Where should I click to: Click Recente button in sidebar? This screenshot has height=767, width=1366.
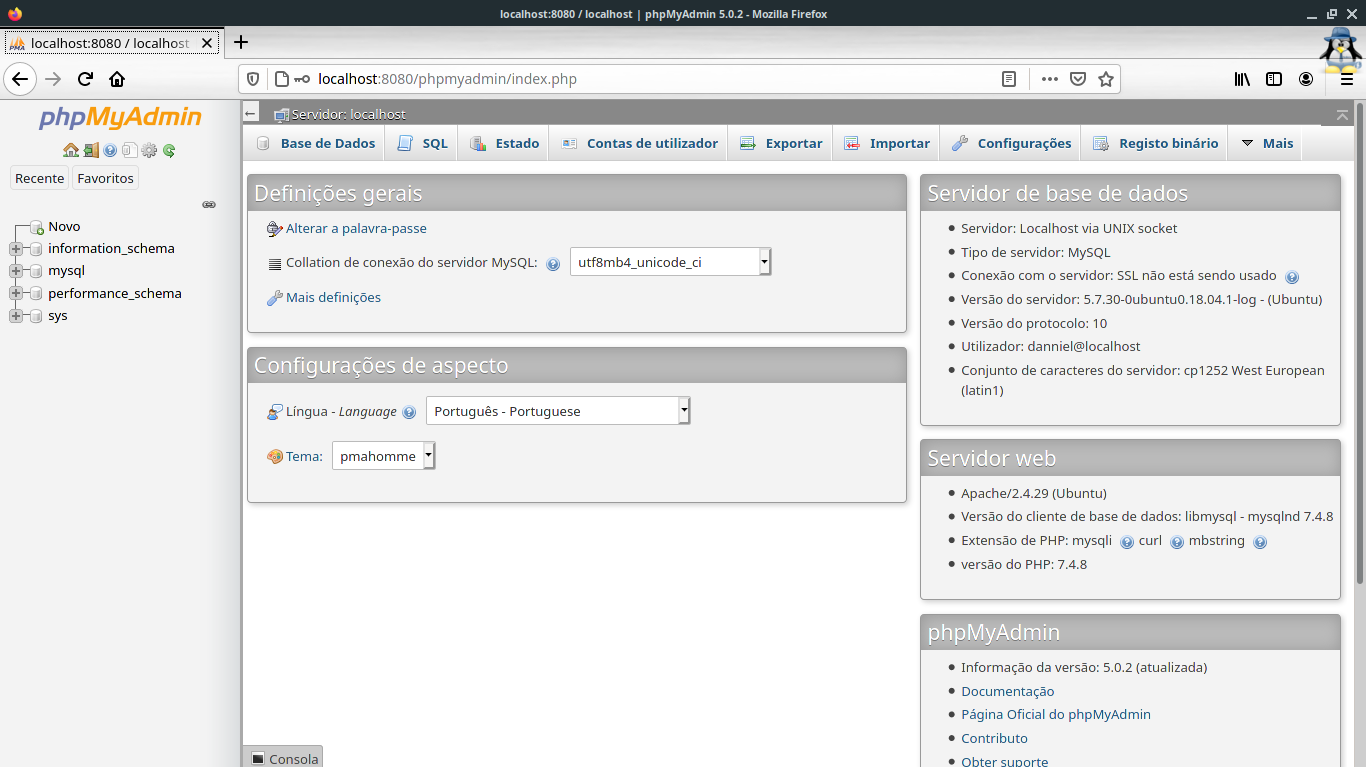click(40, 178)
